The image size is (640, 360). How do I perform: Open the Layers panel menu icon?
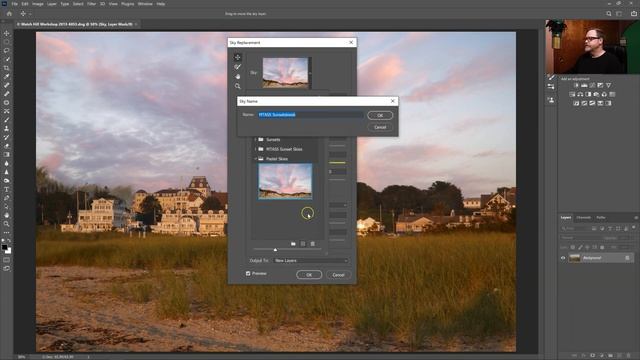click(636, 218)
